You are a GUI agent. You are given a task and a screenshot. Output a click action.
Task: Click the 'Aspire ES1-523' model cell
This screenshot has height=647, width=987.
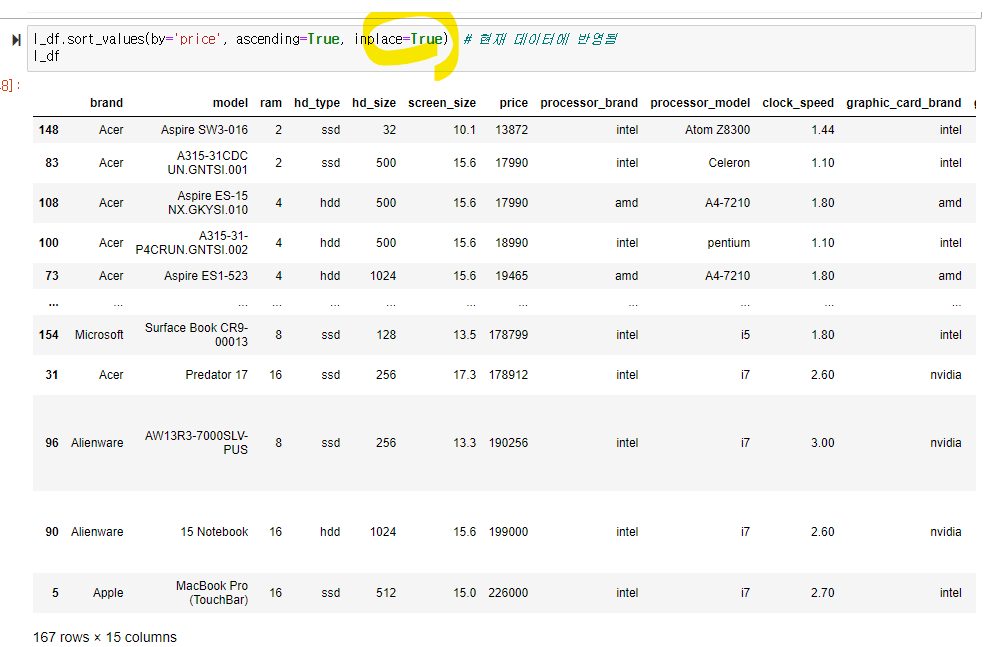click(x=206, y=276)
